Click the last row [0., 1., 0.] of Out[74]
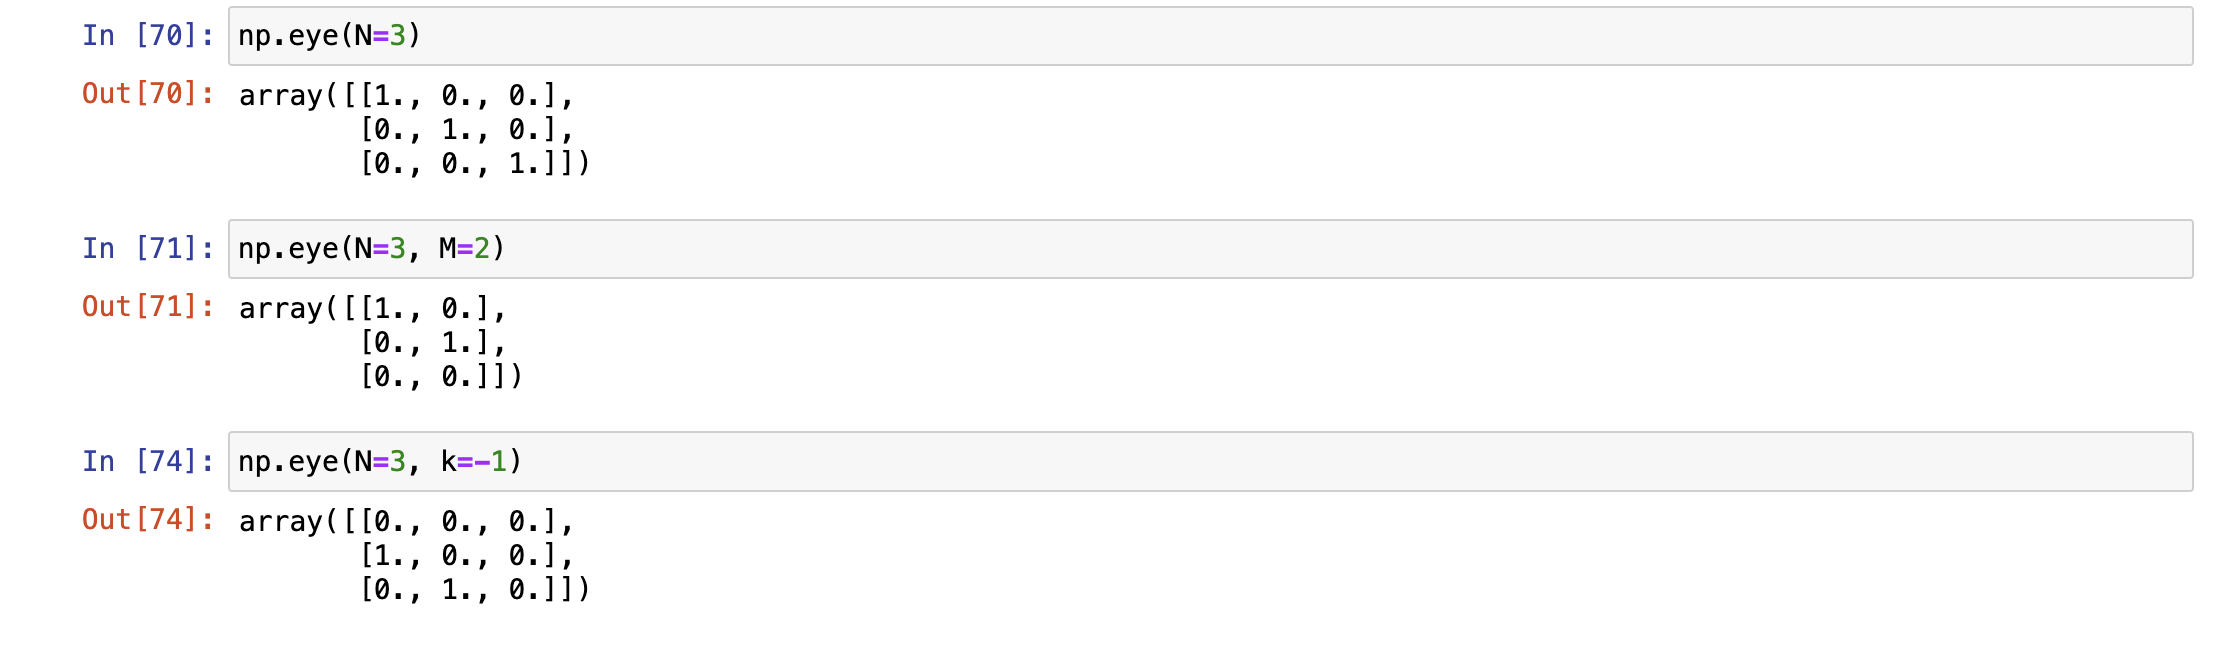This screenshot has width=2227, height=652. coord(466,590)
